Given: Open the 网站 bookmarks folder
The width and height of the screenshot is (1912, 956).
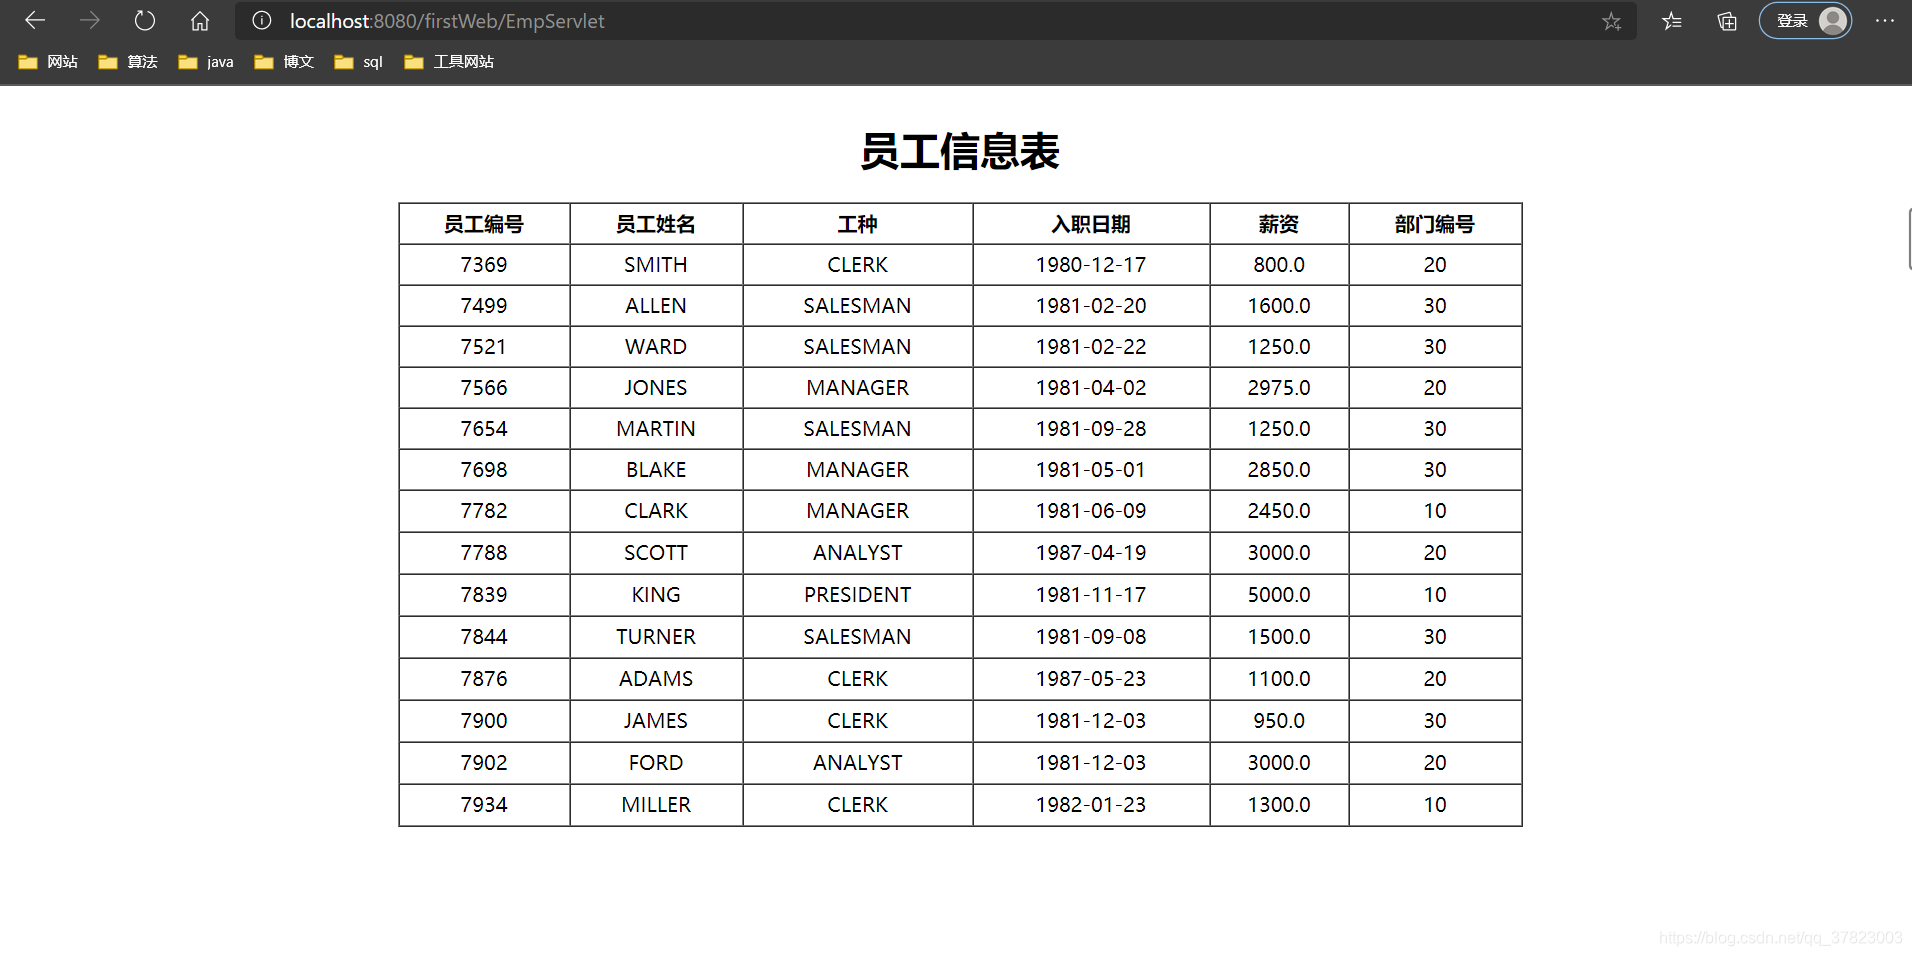Looking at the screenshot, I should [x=48, y=62].
